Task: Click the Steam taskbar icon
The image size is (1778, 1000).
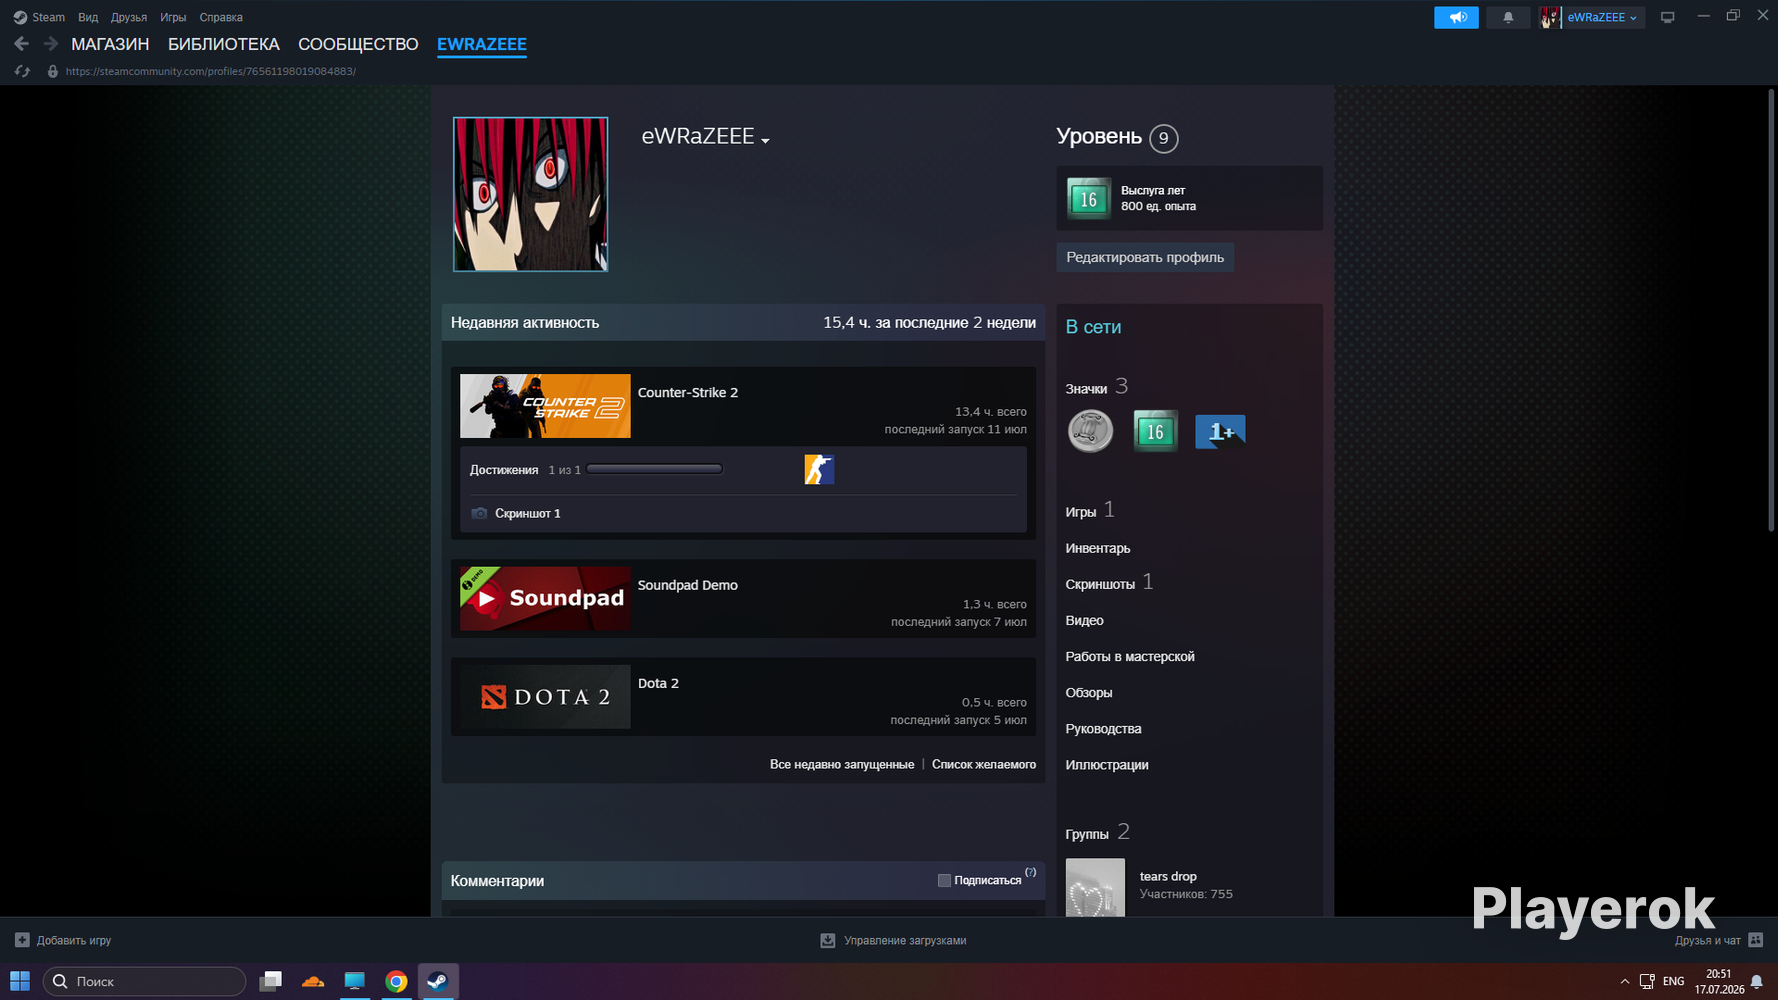Action: click(438, 981)
